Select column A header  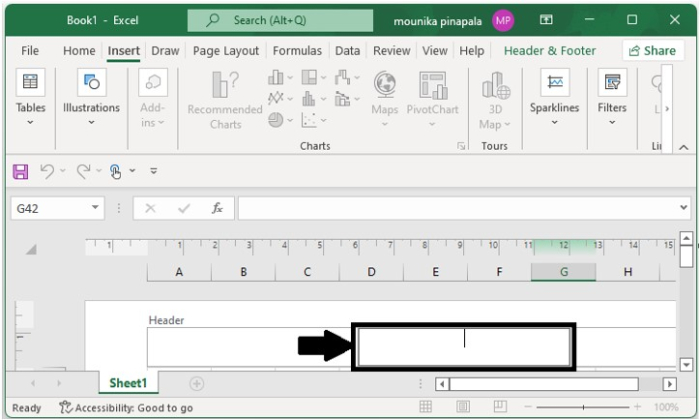point(179,272)
